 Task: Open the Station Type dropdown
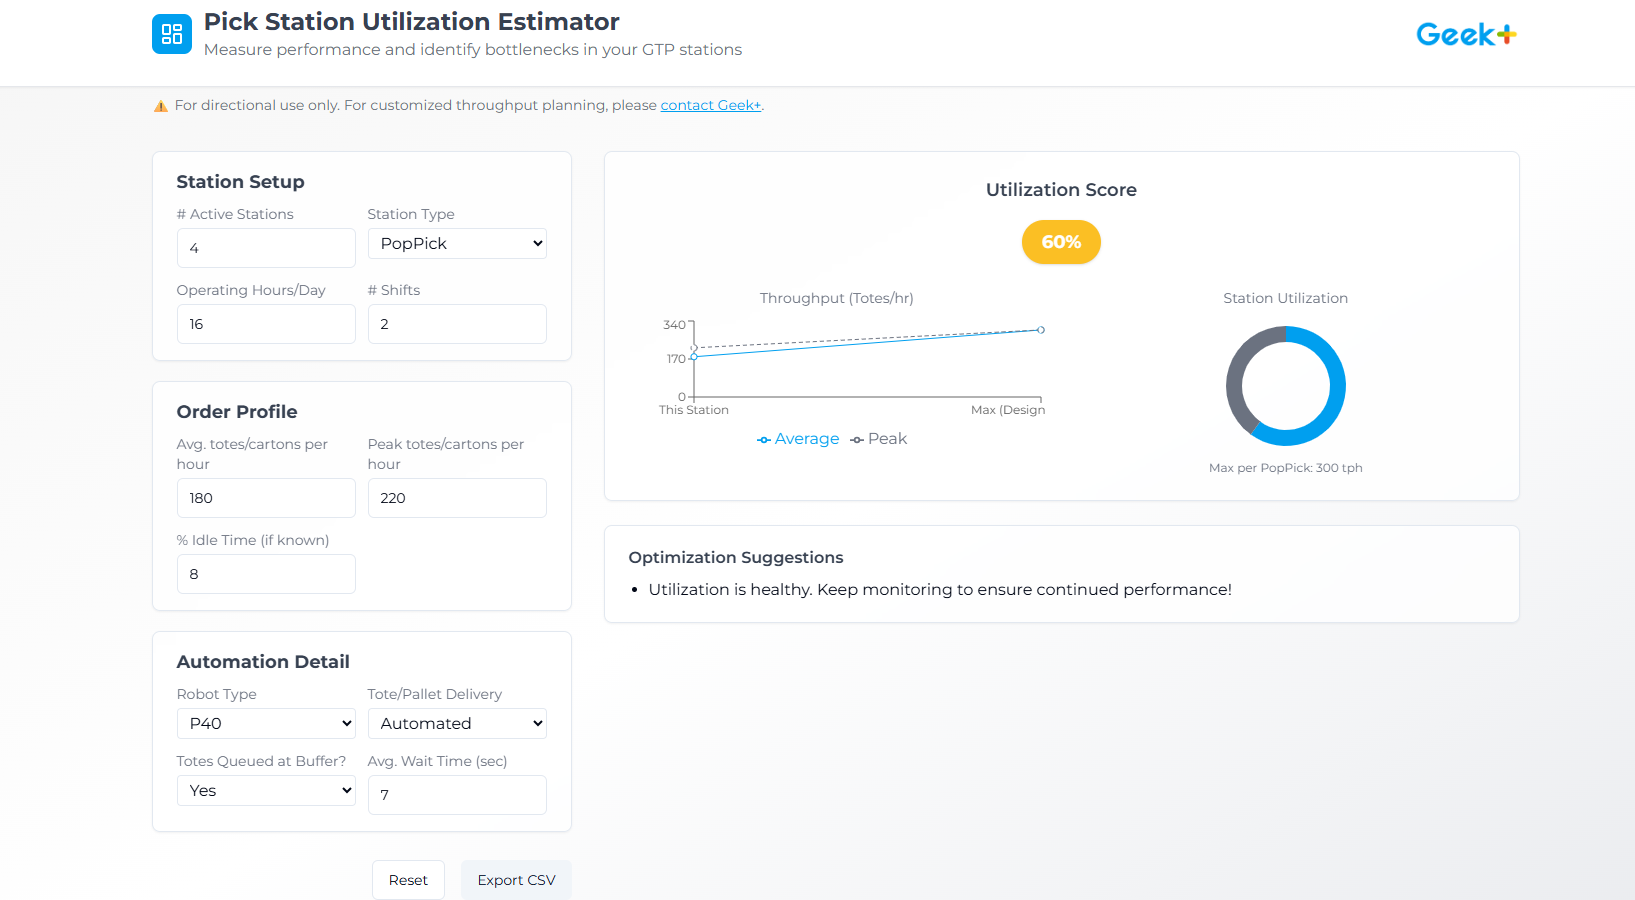click(457, 243)
